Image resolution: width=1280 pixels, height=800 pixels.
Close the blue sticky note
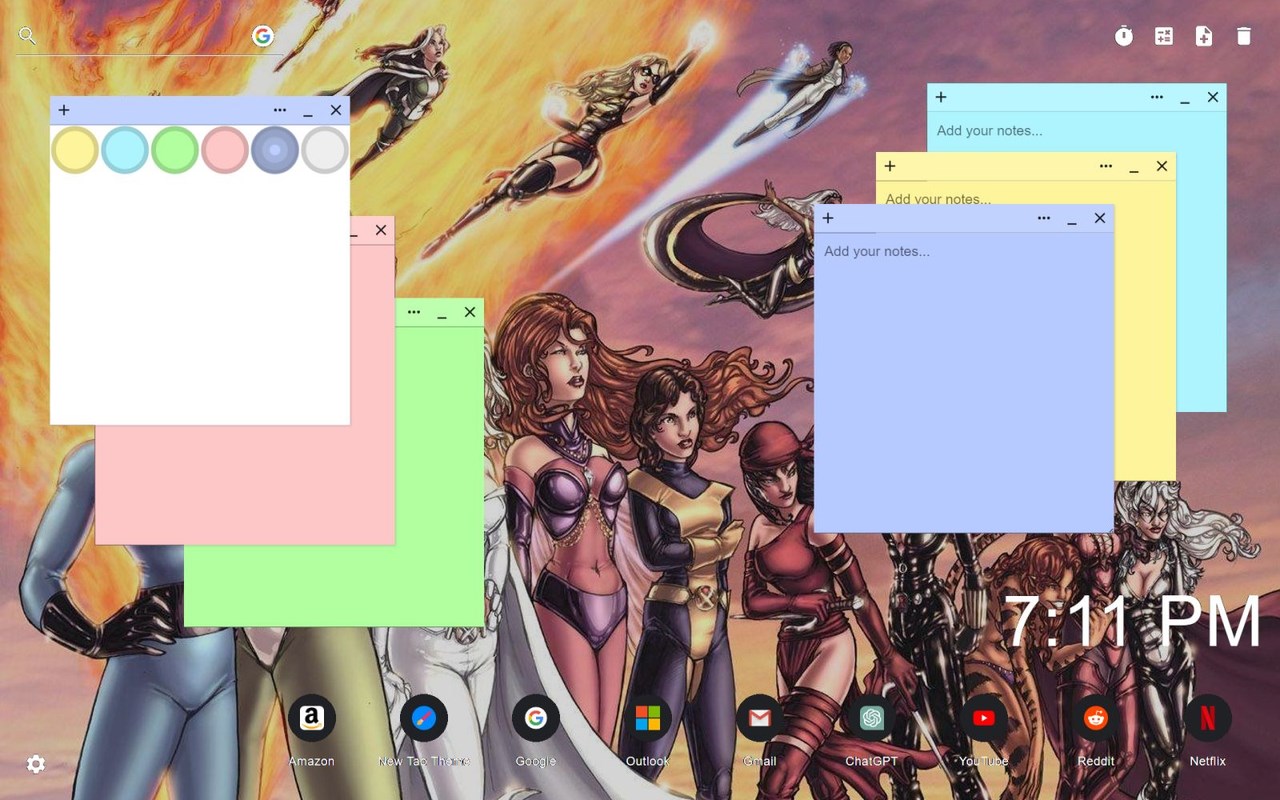click(1100, 218)
